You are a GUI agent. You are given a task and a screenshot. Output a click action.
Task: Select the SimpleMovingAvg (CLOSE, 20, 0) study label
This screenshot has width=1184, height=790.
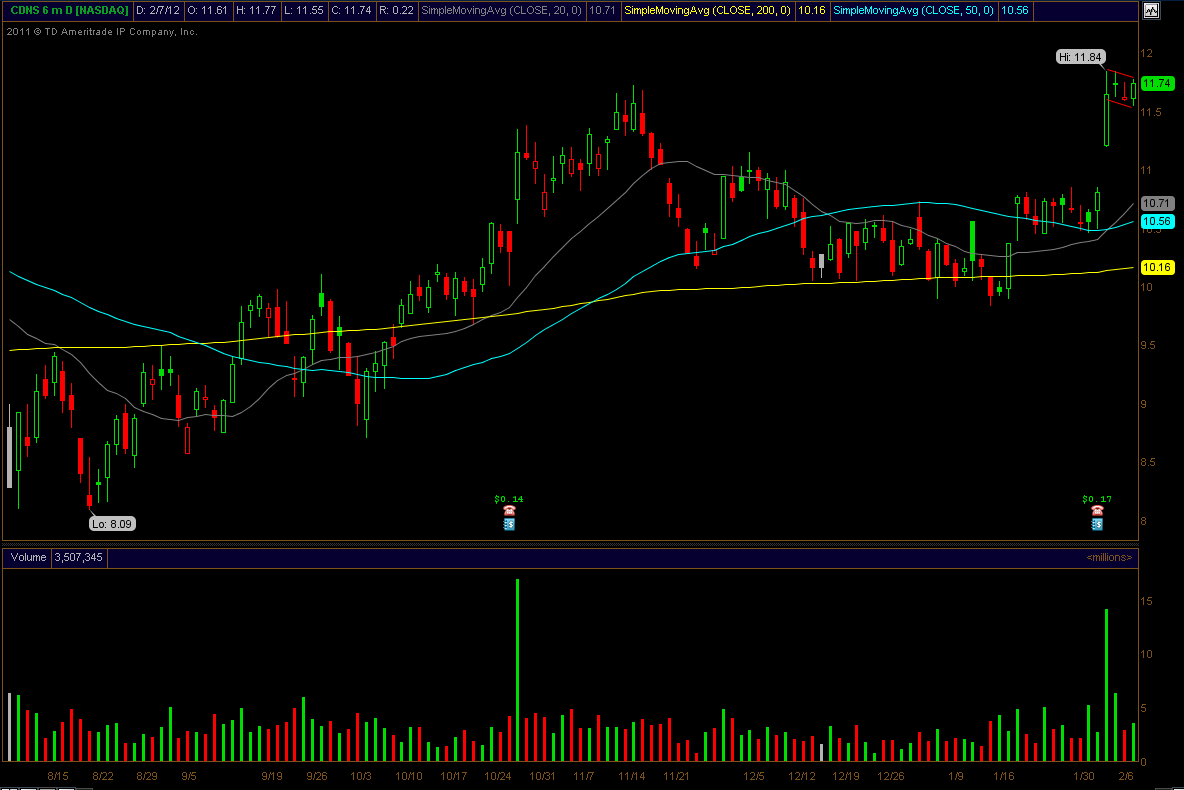[x=501, y=11]
